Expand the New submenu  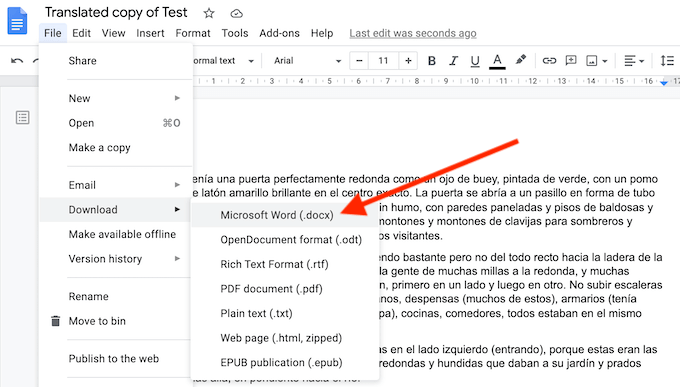(116, 98)
